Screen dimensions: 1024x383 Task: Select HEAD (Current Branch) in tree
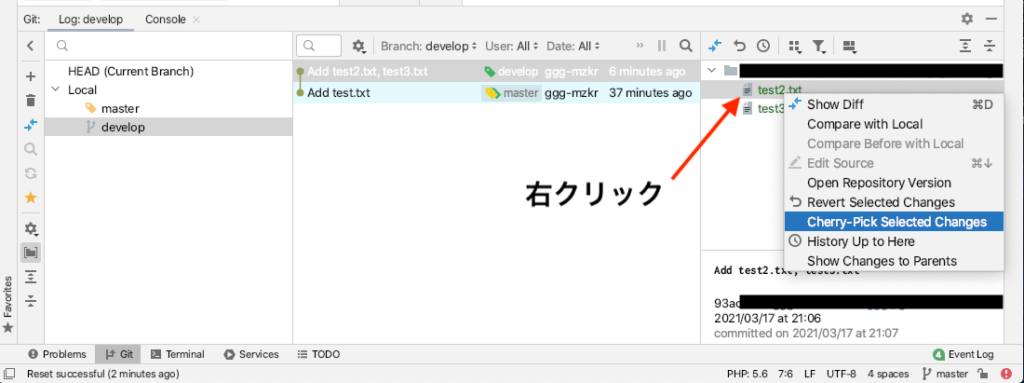click(131, 71)
